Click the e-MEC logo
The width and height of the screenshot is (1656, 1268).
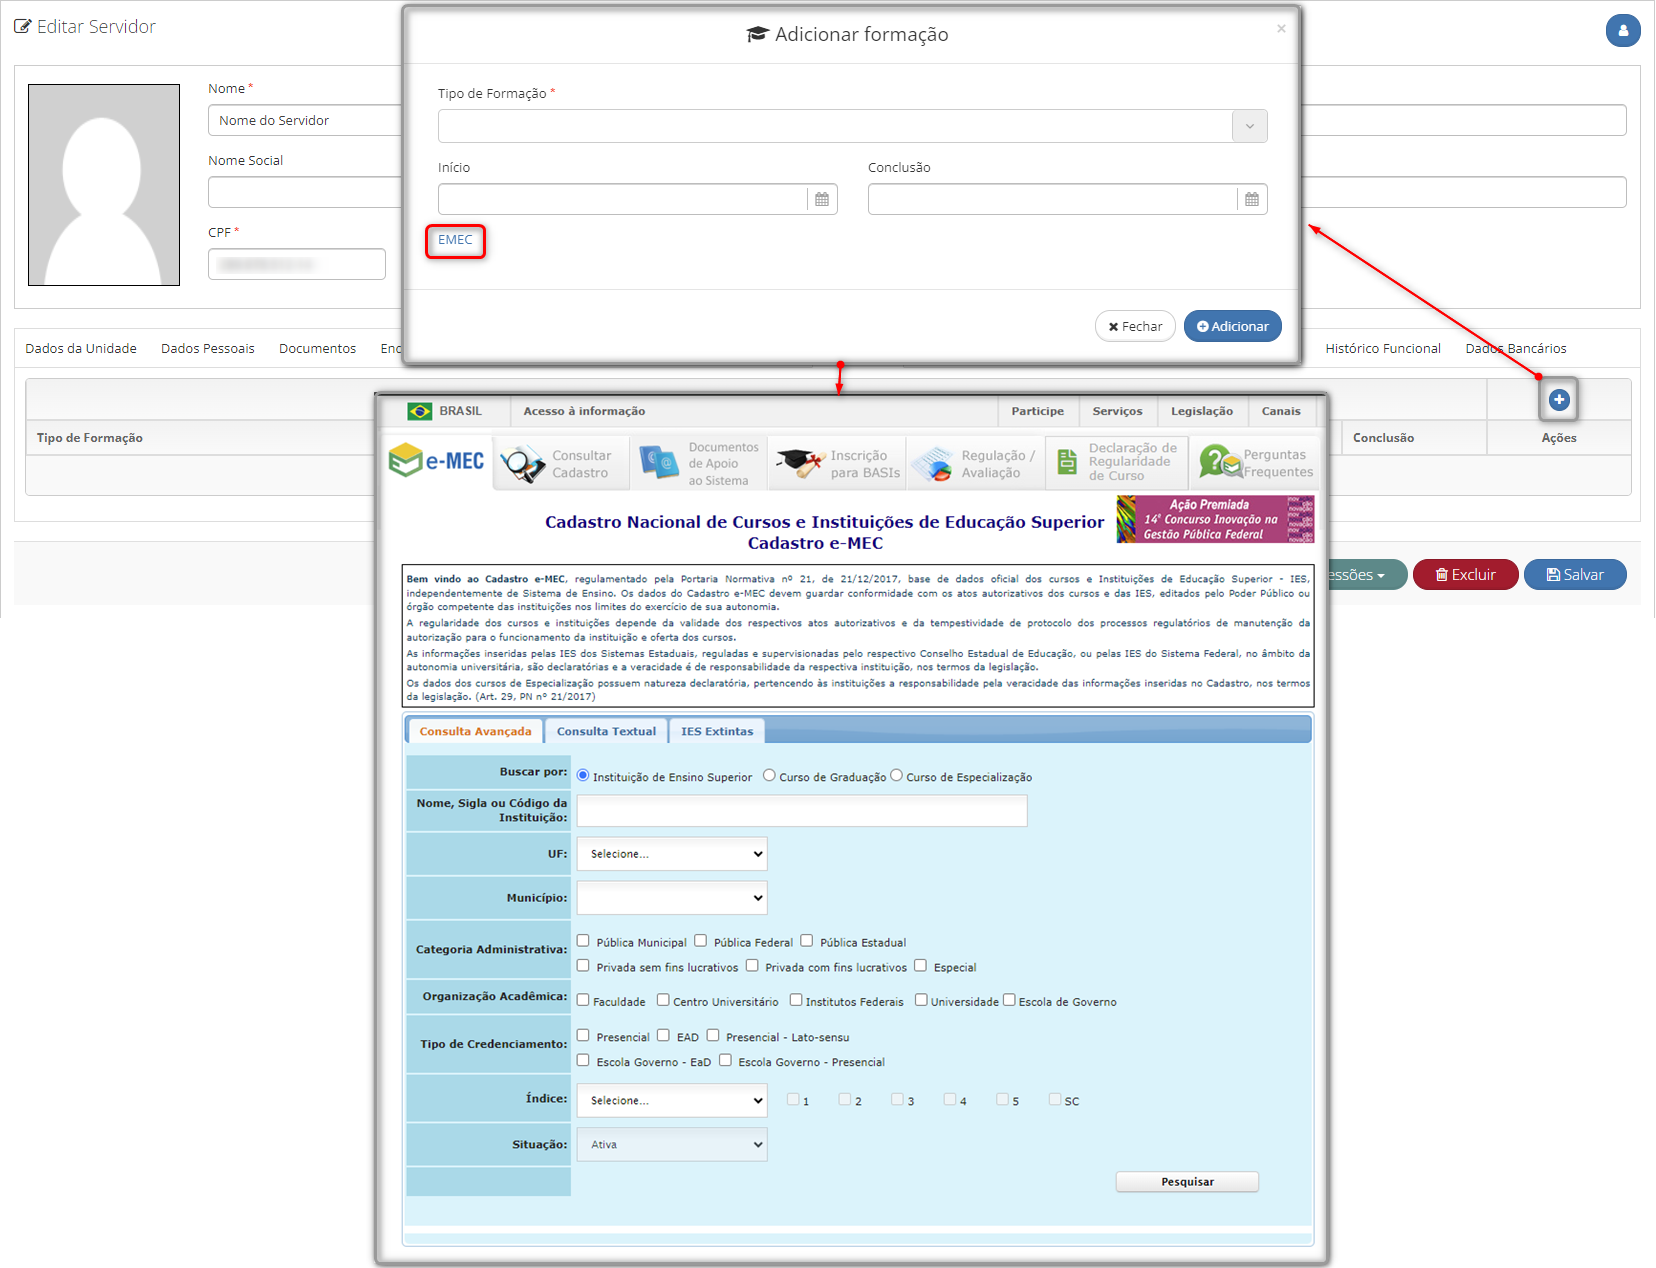pos(437,461)
